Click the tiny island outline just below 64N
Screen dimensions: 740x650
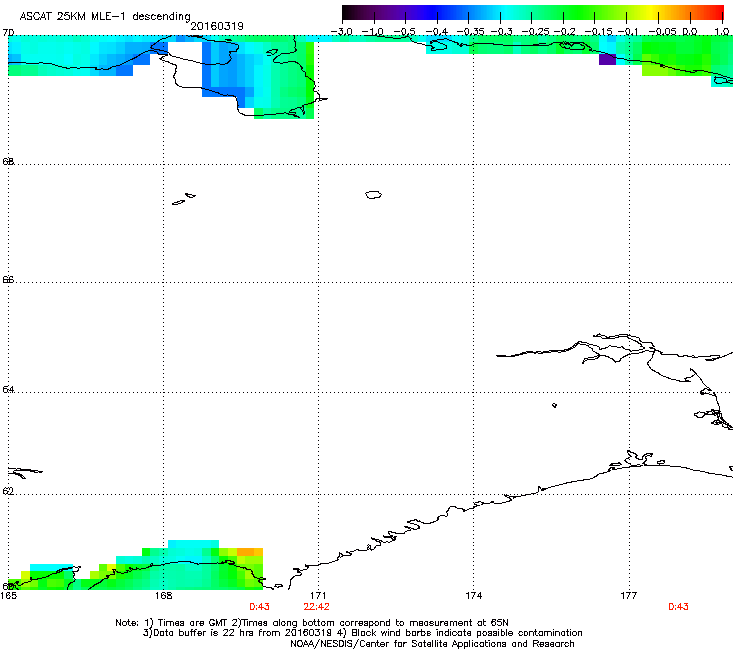tap(554, 405)
